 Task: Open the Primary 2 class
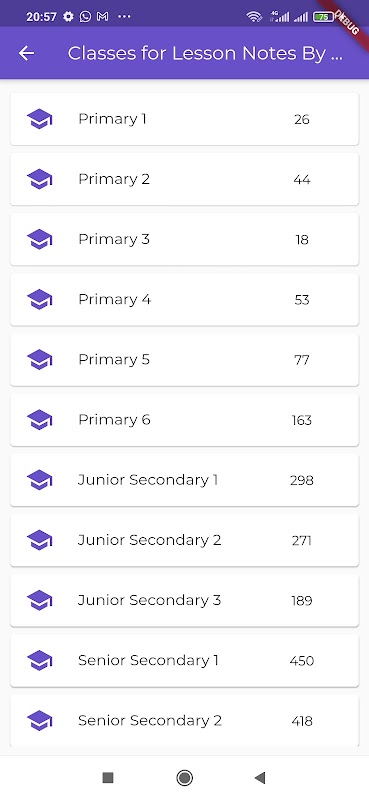click(x=184, y=179)
